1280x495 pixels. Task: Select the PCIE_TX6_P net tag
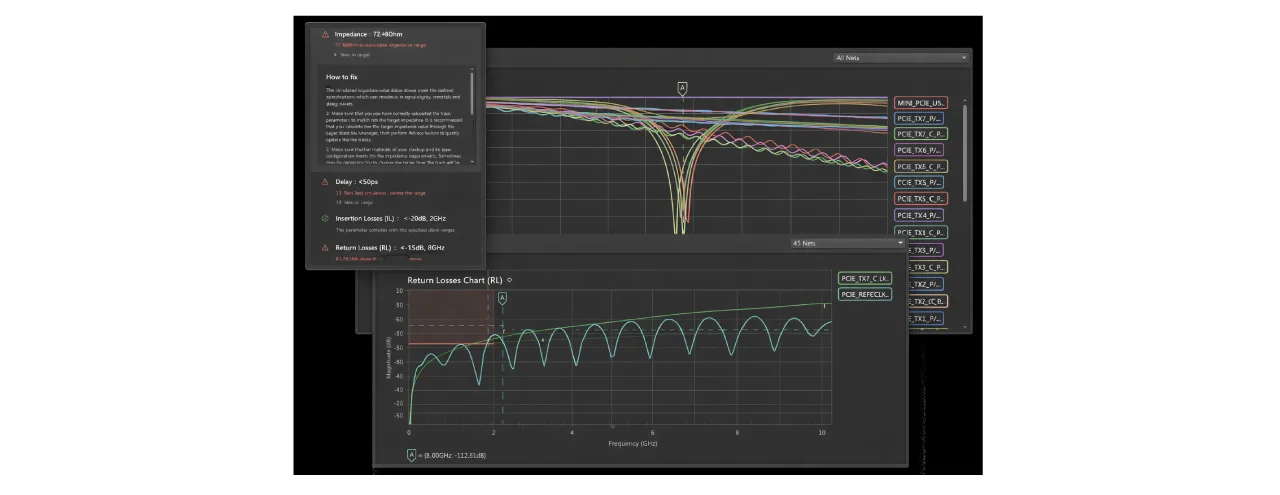coord(920,150)
